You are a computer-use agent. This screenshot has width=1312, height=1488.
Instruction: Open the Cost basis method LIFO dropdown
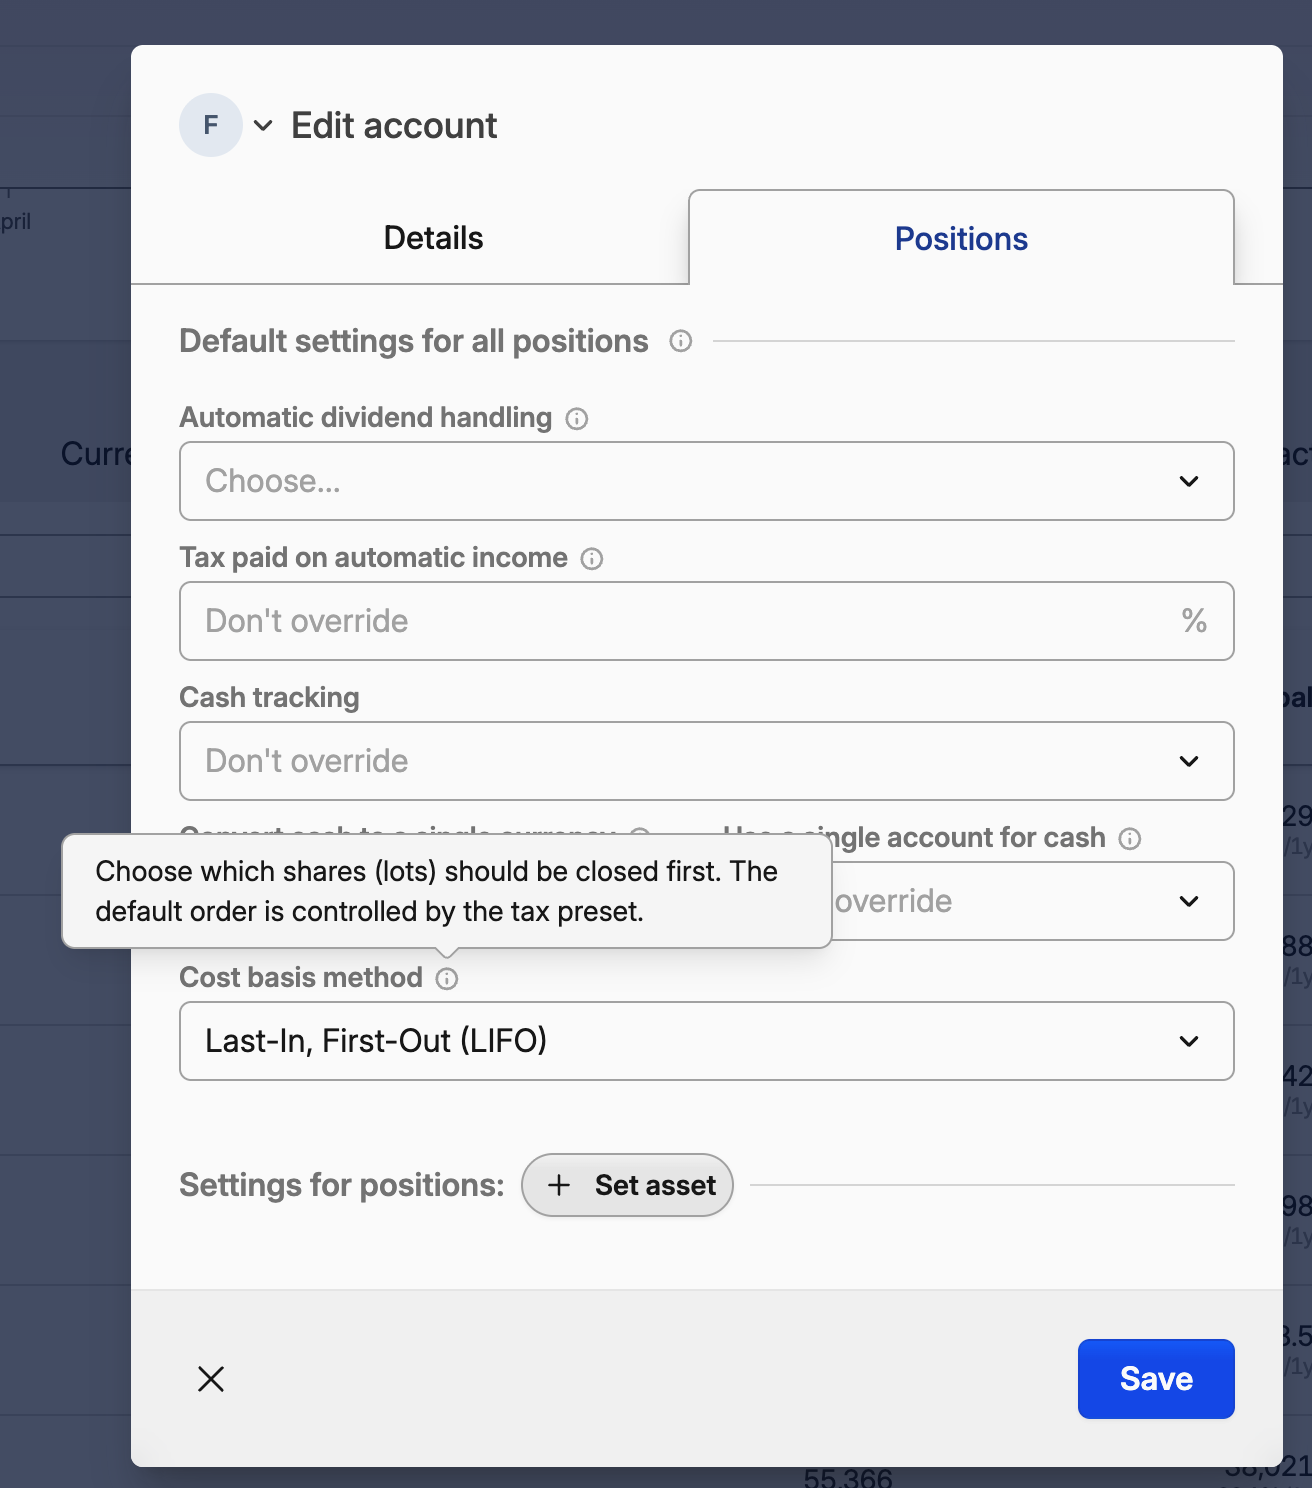pyautogui.click(x=706, y=1041)
